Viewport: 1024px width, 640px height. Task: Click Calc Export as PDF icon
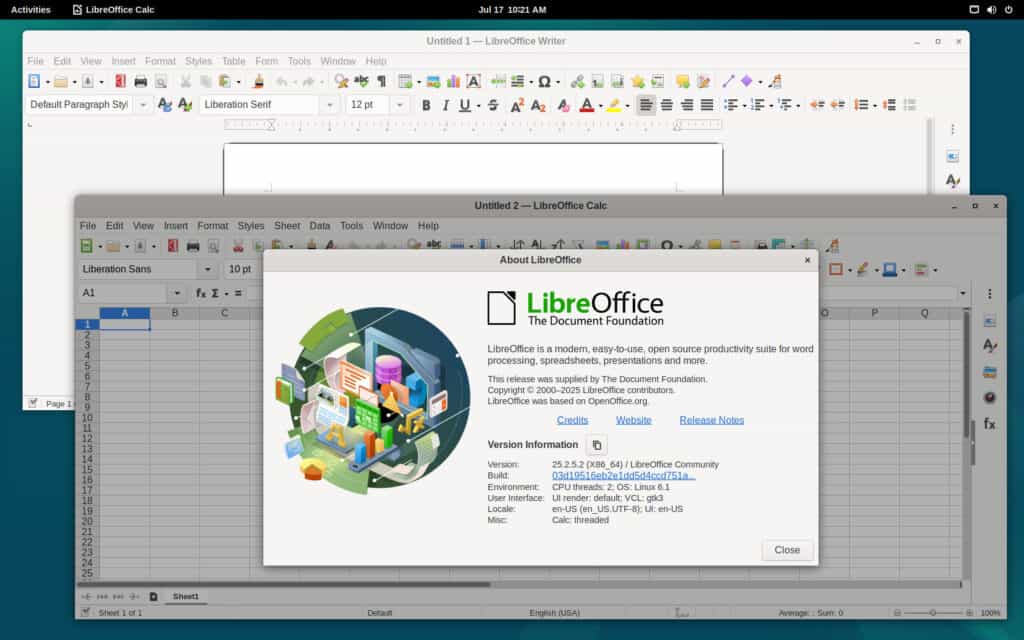pyautogui.click(x=172, y=246)
